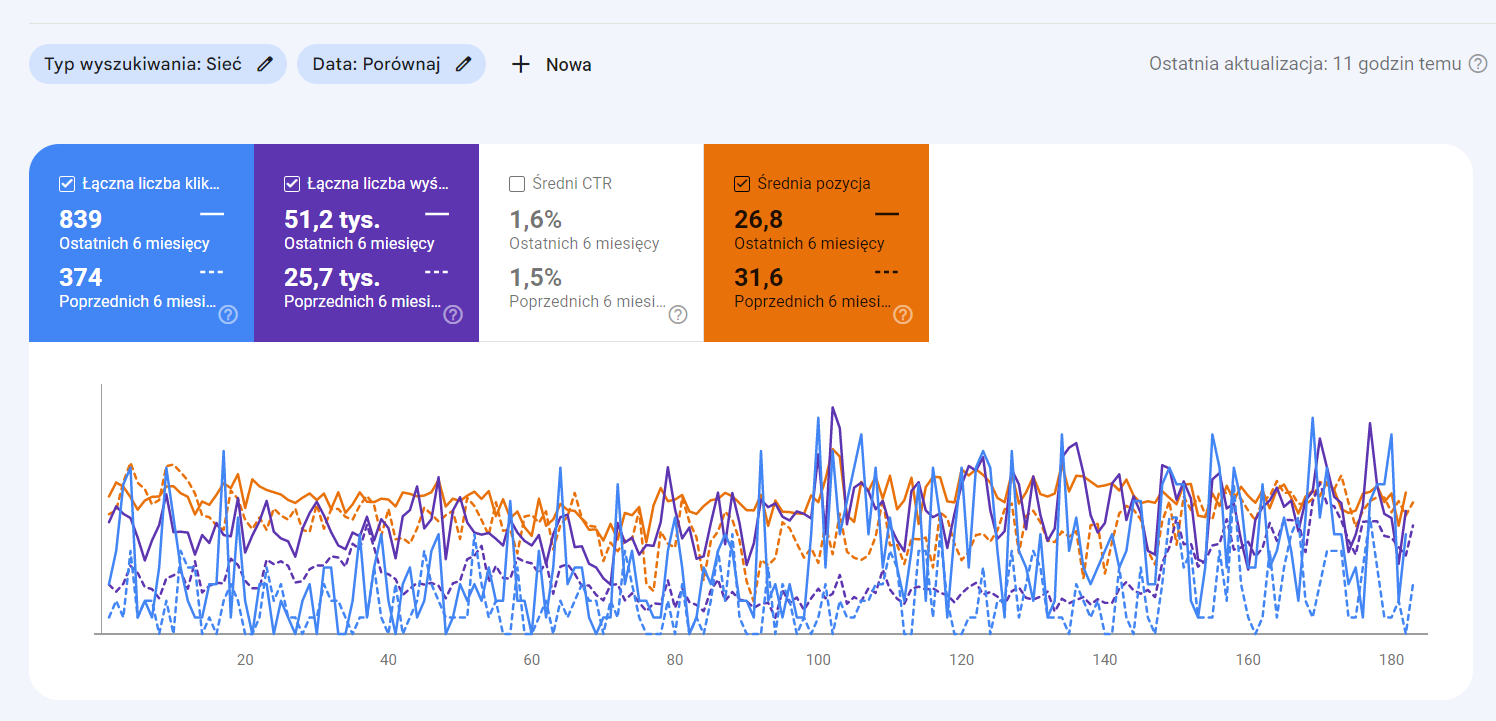Click the x-axis label 100
Viewport: 1496px width, 721px height.
click(818, 660)
